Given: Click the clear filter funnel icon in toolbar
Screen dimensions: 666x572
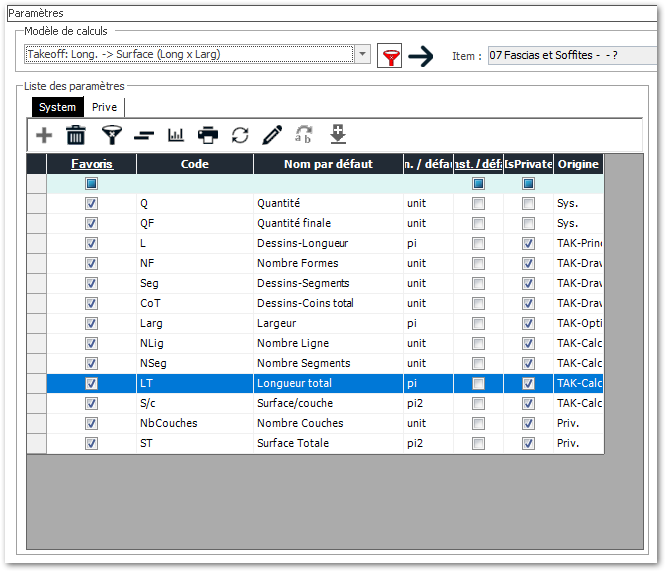Looking at the screenshot, I should click(x=111, y=135).
